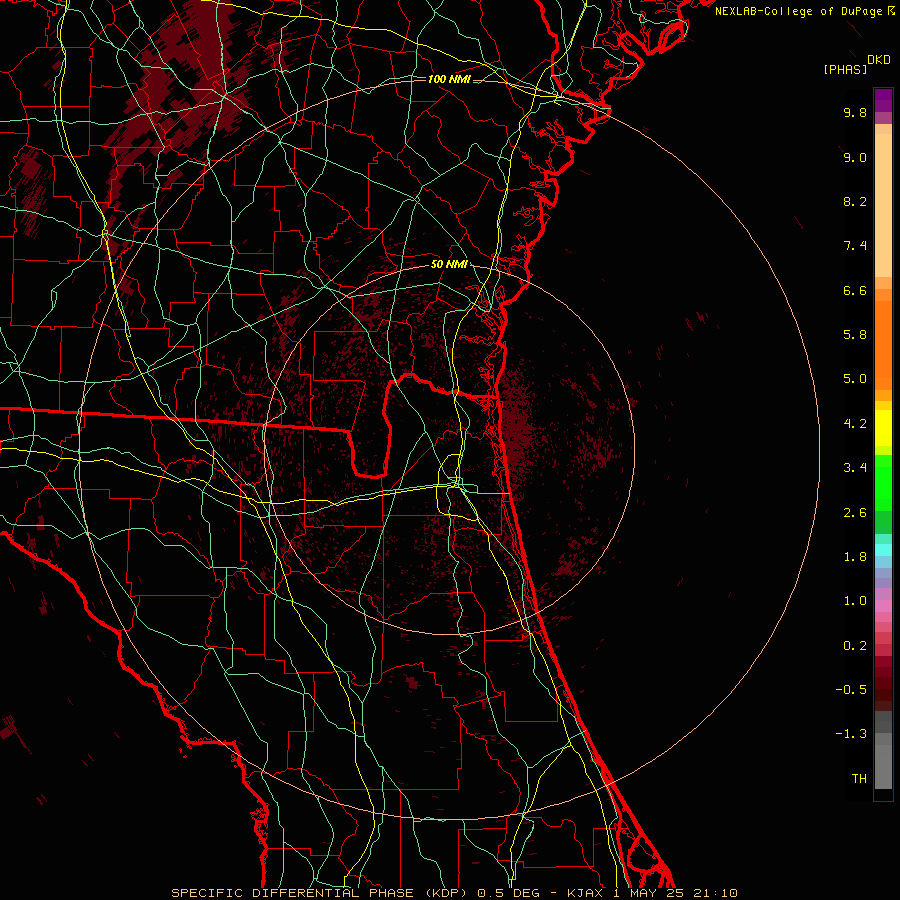Click the SPECIFIC DIFFERENTIAL PHASE (KDP) caption
This screenshot has width=900, height=900.
(319, 893)
